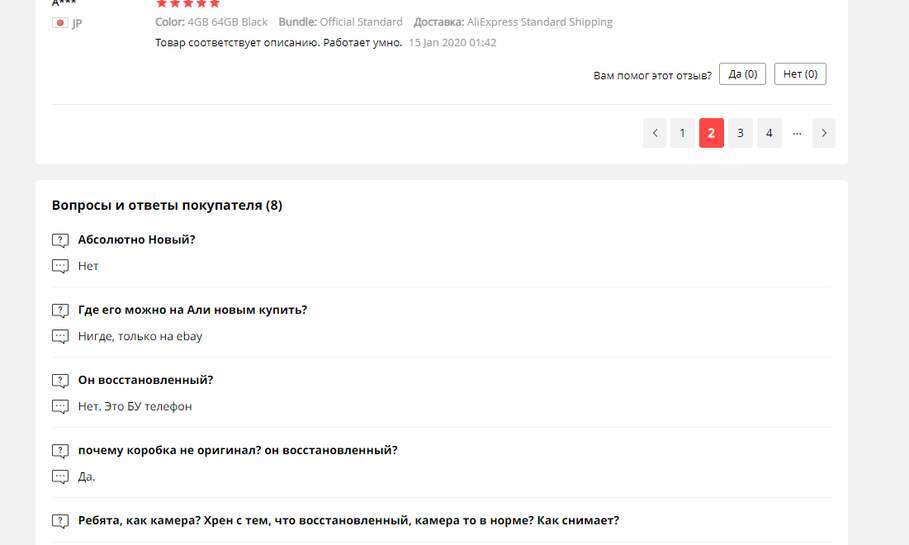909x545 pixels.
Task: Go to next reviews page arrow
Action: [x=824, y=133]
